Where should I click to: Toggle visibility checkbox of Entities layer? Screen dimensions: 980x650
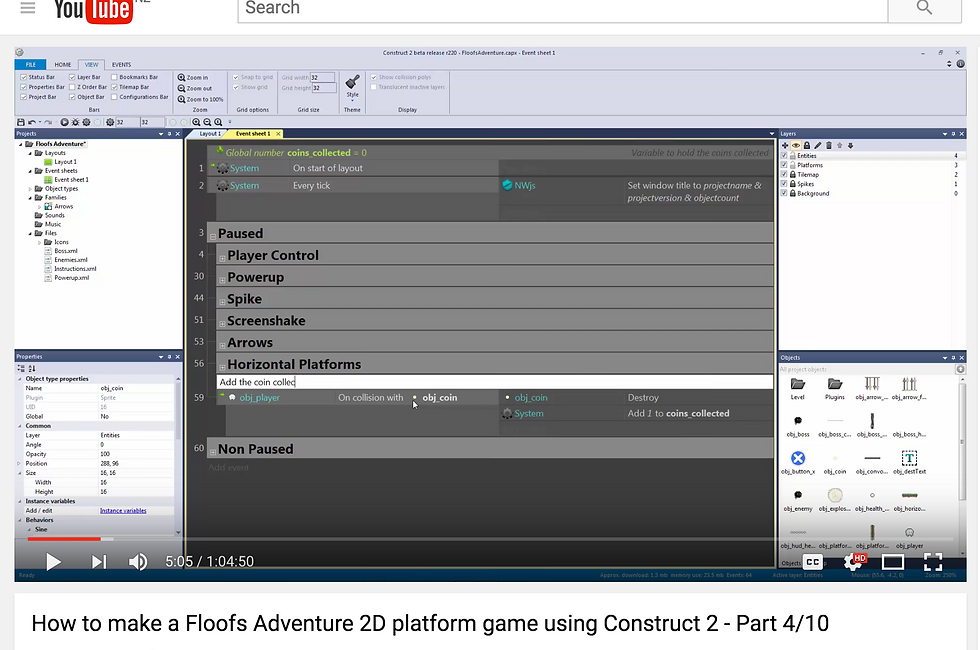pos(784,156)
